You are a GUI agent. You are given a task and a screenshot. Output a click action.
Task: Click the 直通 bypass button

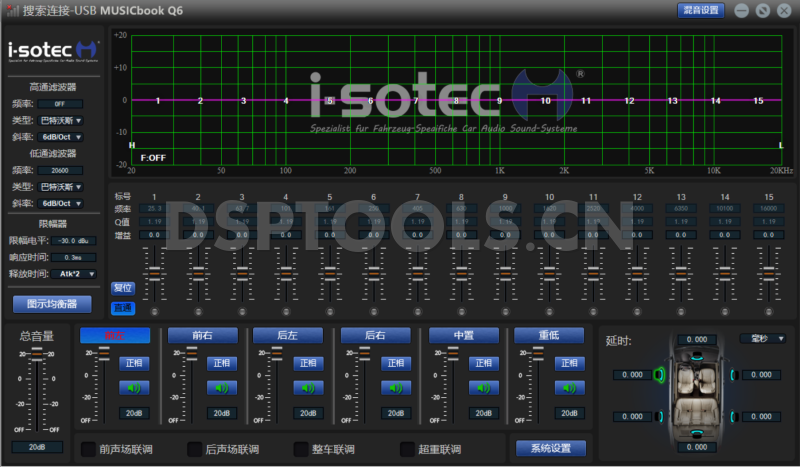[x=123, y=308]
